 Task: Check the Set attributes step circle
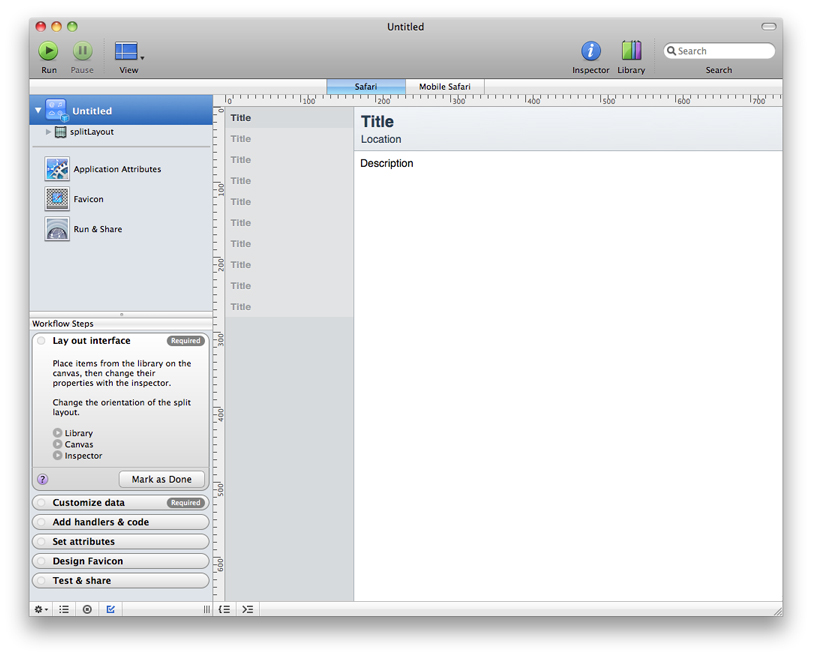[x=42, y=542]
